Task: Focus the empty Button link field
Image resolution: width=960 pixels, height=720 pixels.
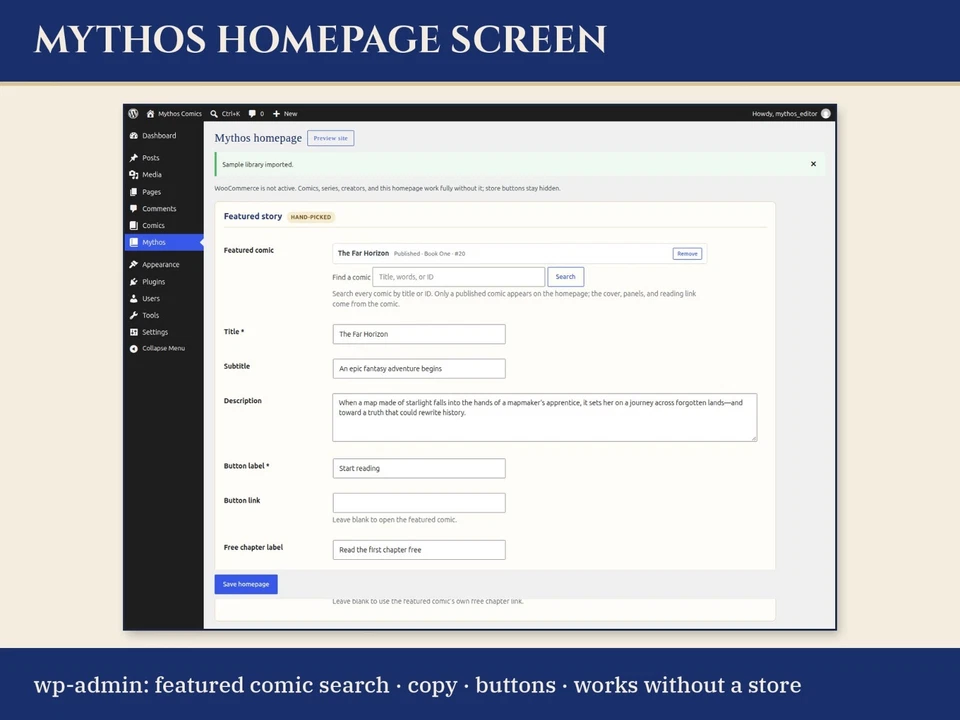Action: pyautogui.click(x=419, y=503)
